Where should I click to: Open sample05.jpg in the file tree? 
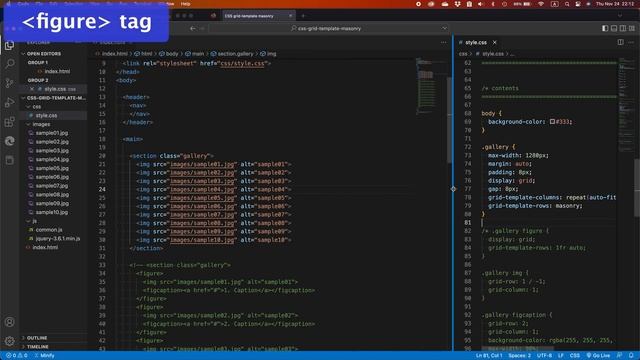click(52, 168)
